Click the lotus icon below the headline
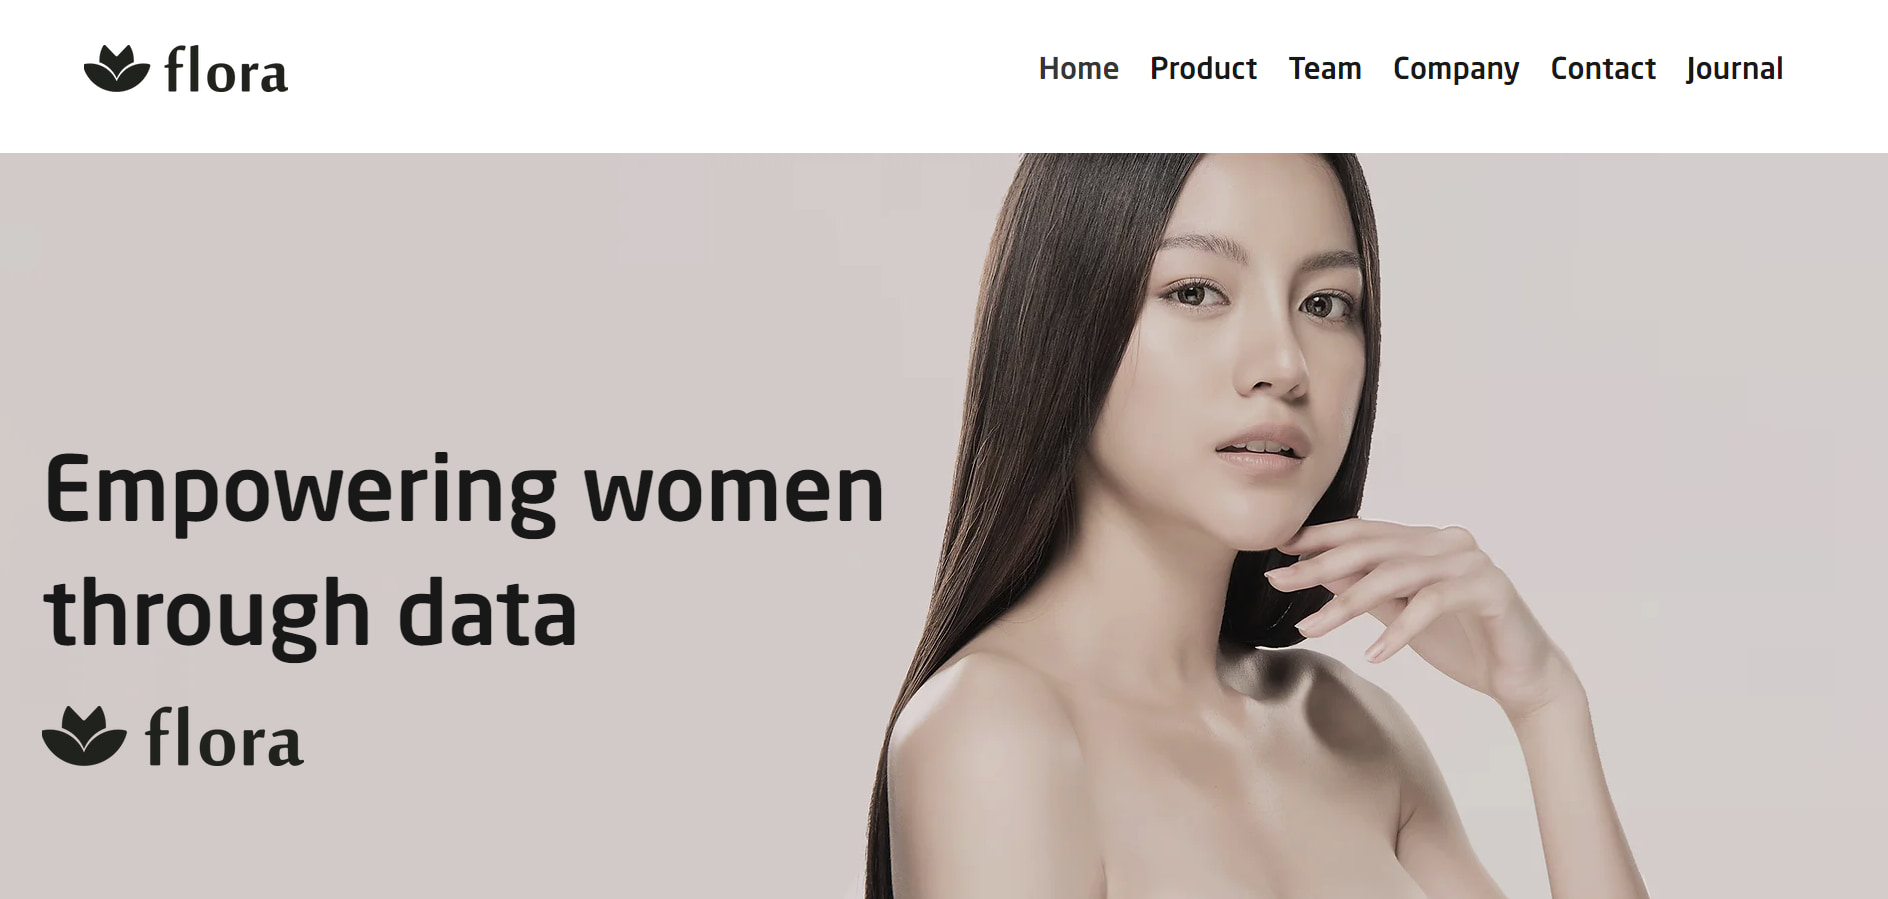This screenshot has width=1888, height=899. (85, 736)
